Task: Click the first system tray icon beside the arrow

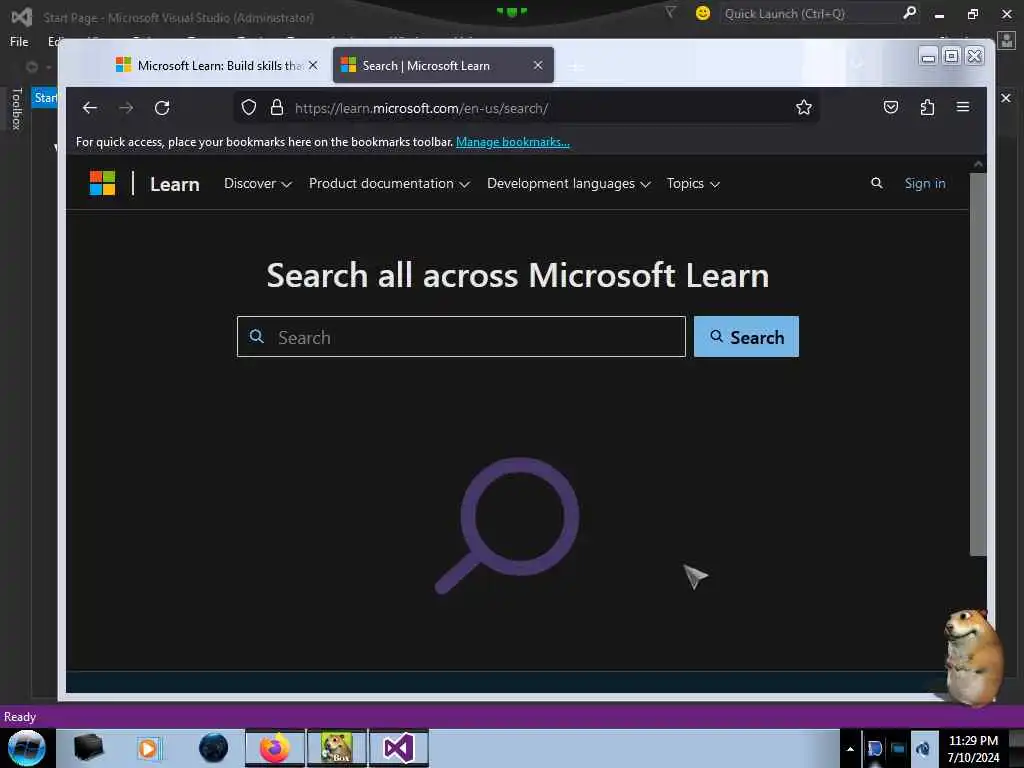Action: [875, 748]
